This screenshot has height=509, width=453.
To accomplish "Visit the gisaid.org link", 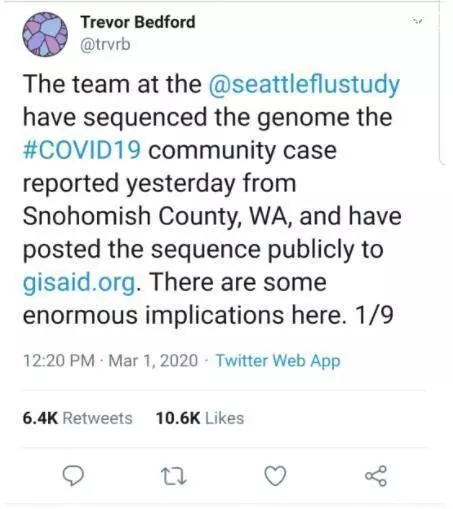I will 79,283.
